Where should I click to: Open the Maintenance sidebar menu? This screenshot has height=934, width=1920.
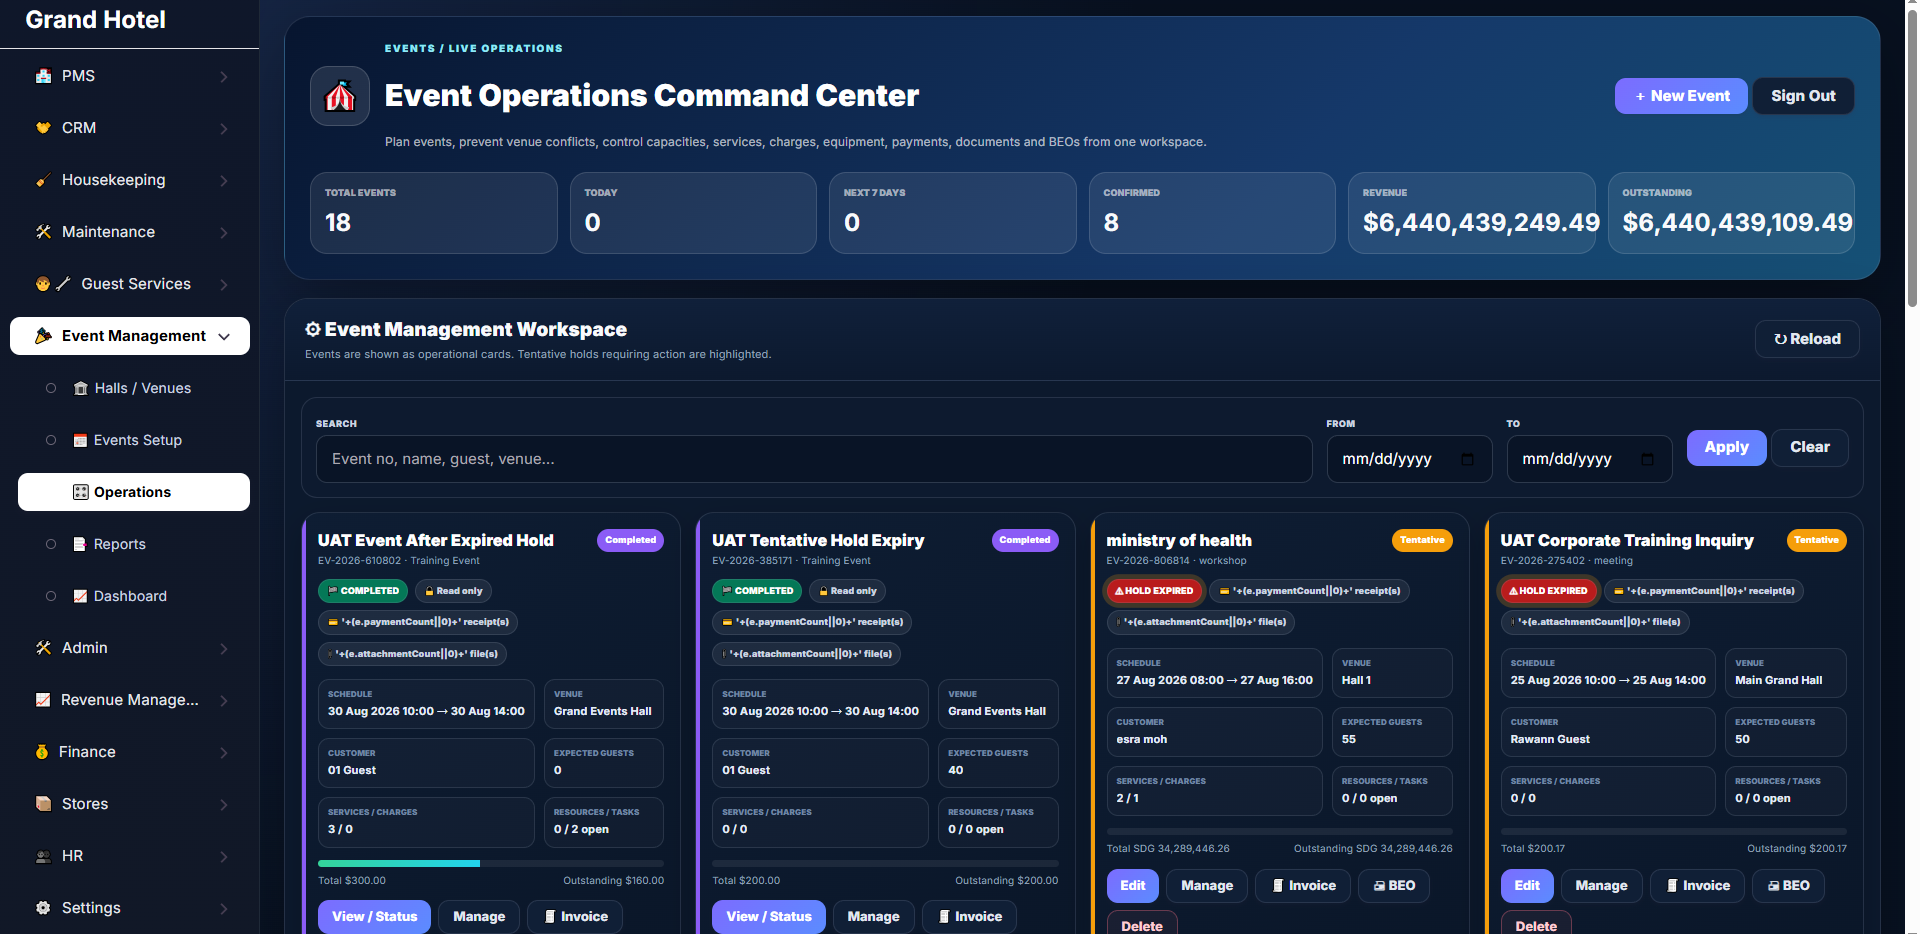(130, 232)
